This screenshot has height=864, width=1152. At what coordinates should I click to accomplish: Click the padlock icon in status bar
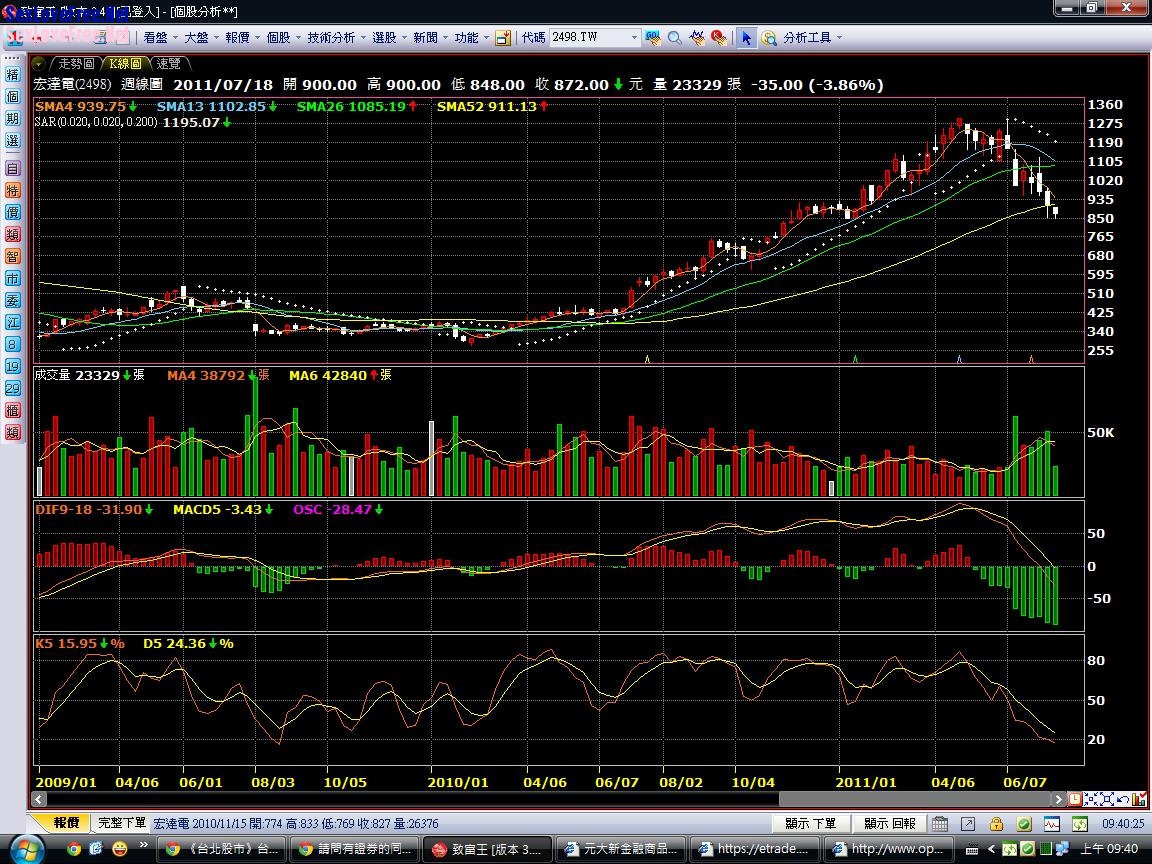pyautogui.click(x=996, y=824)
